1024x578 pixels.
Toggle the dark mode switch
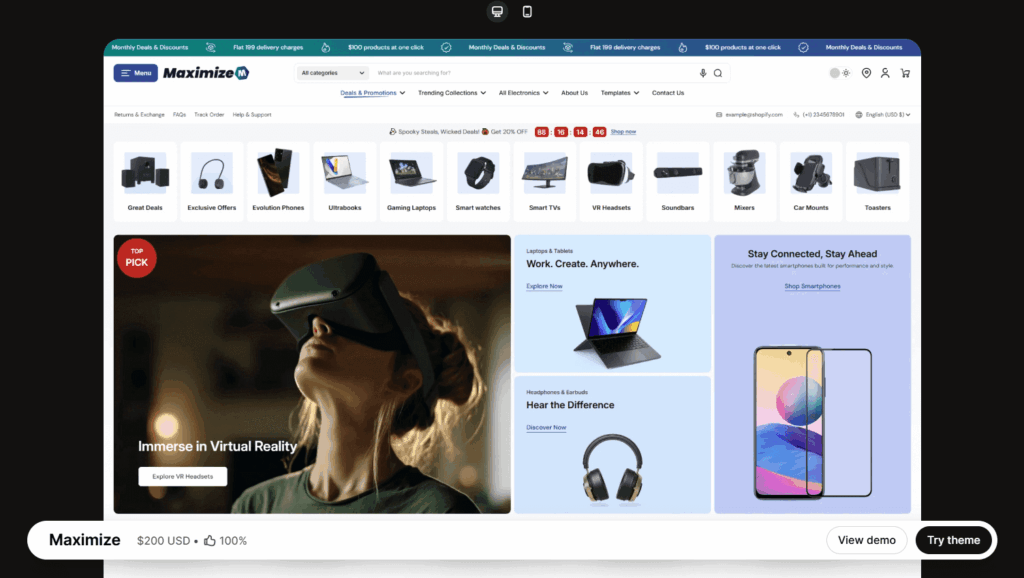(839, 73)
